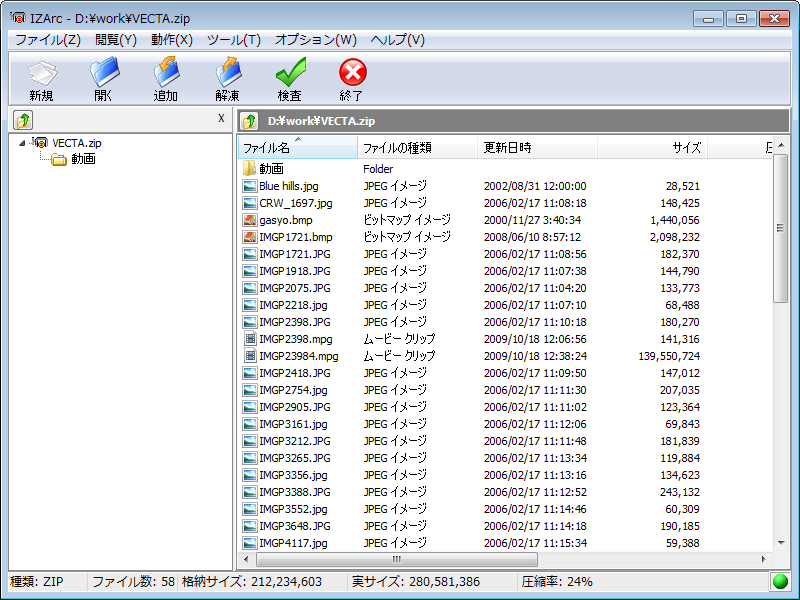Sort by the ファイルの種類 column header
The height and width of the screenshot is (600, 800).
[x=417, y=148]
